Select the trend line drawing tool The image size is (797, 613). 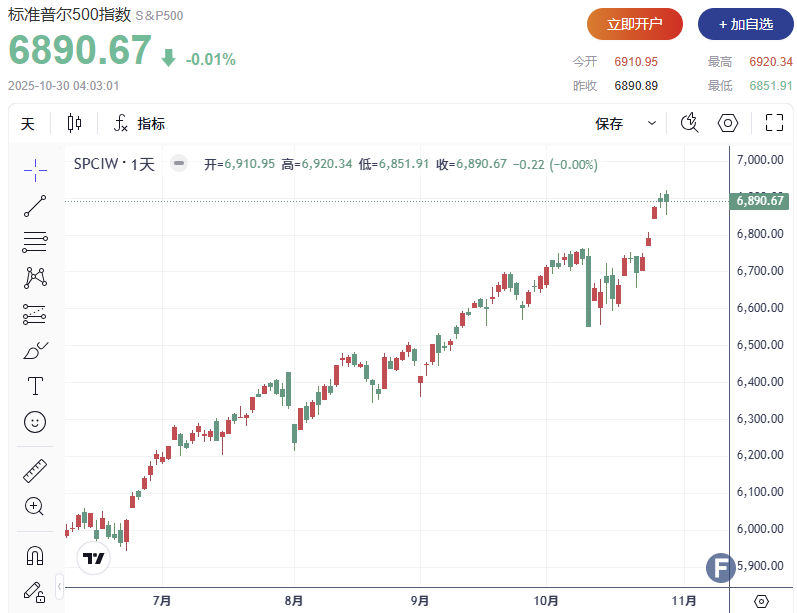(35, 206)
